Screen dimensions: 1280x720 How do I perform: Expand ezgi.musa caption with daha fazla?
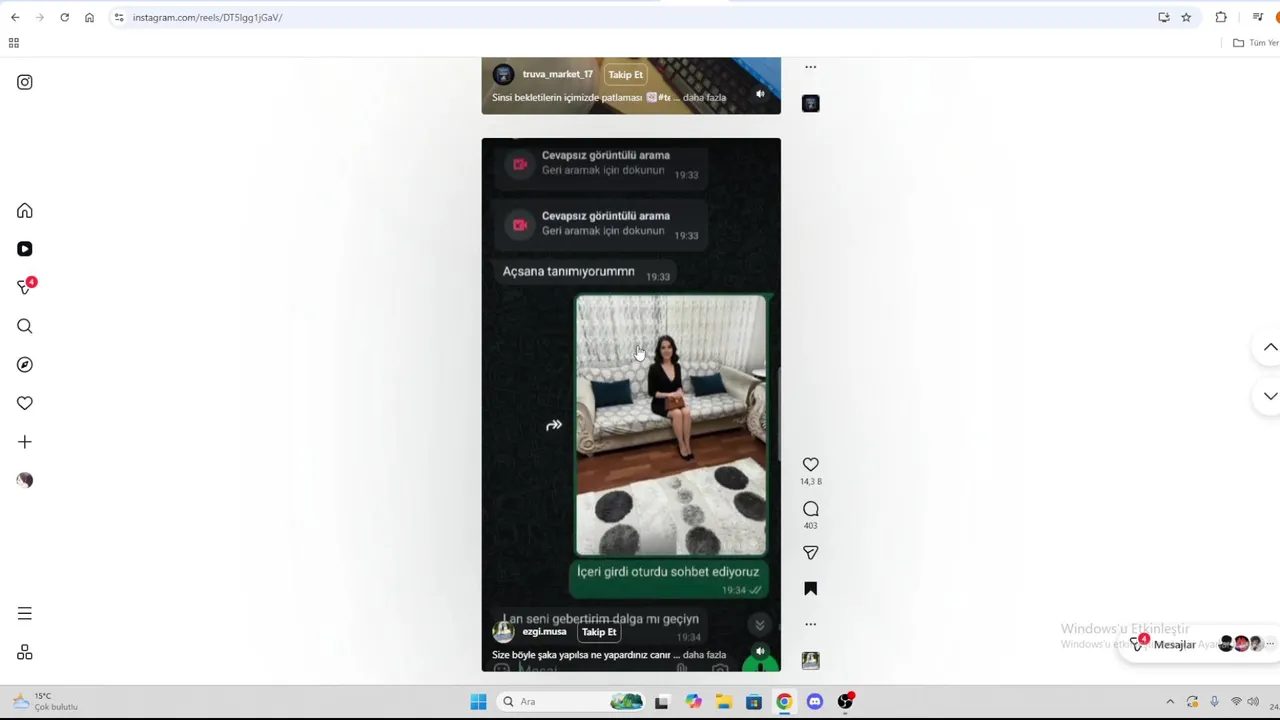[x=704, y=655]
